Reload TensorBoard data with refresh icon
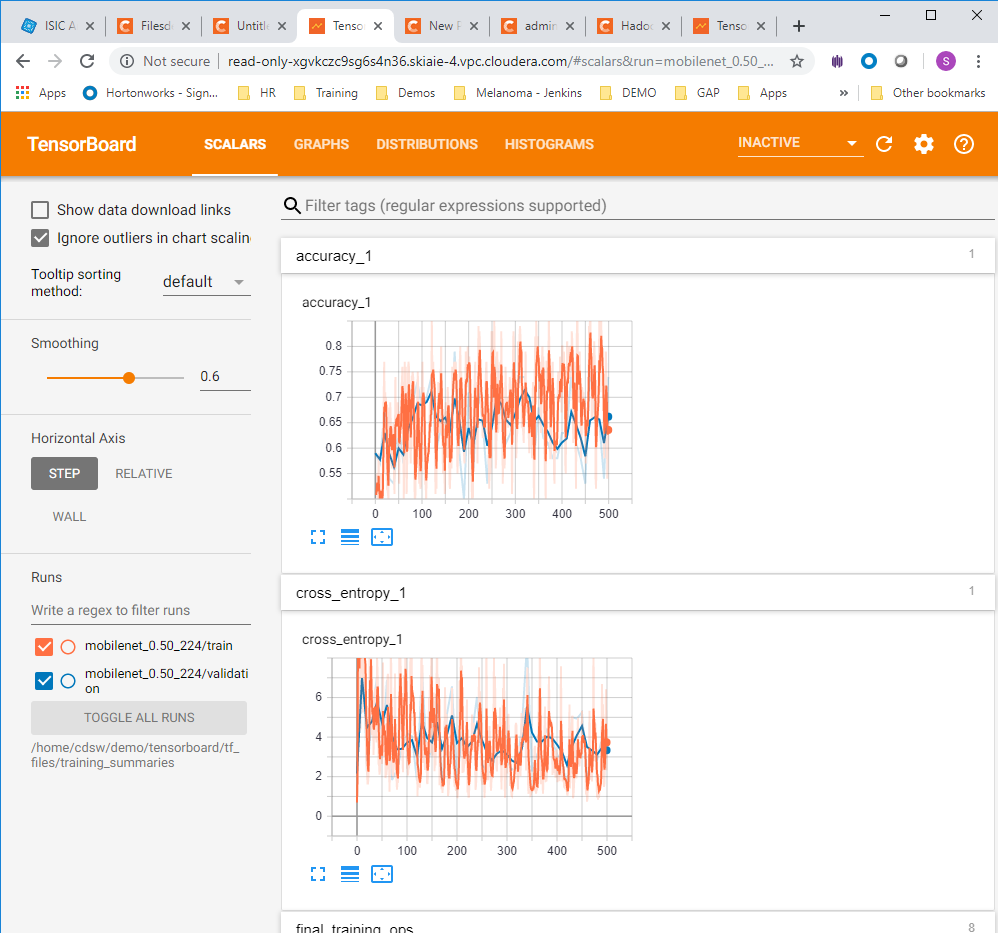Screen dimensions: 998x933 point(883,144)
